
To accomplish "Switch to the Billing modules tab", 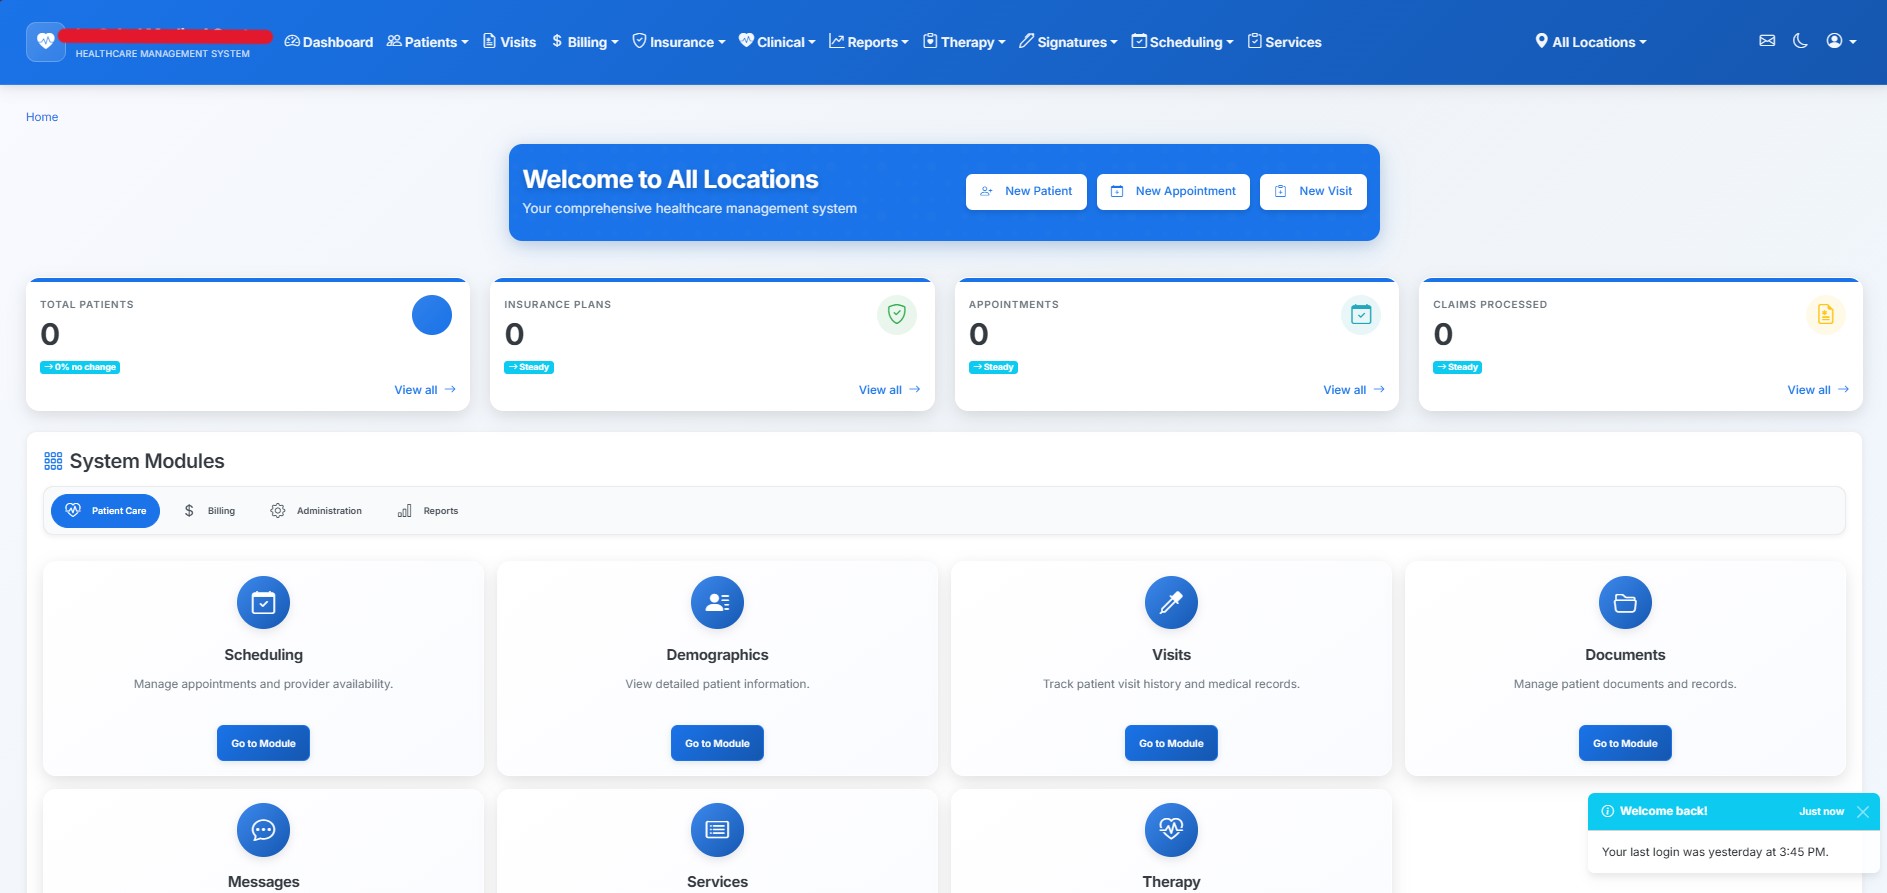I will coord(209,511).
